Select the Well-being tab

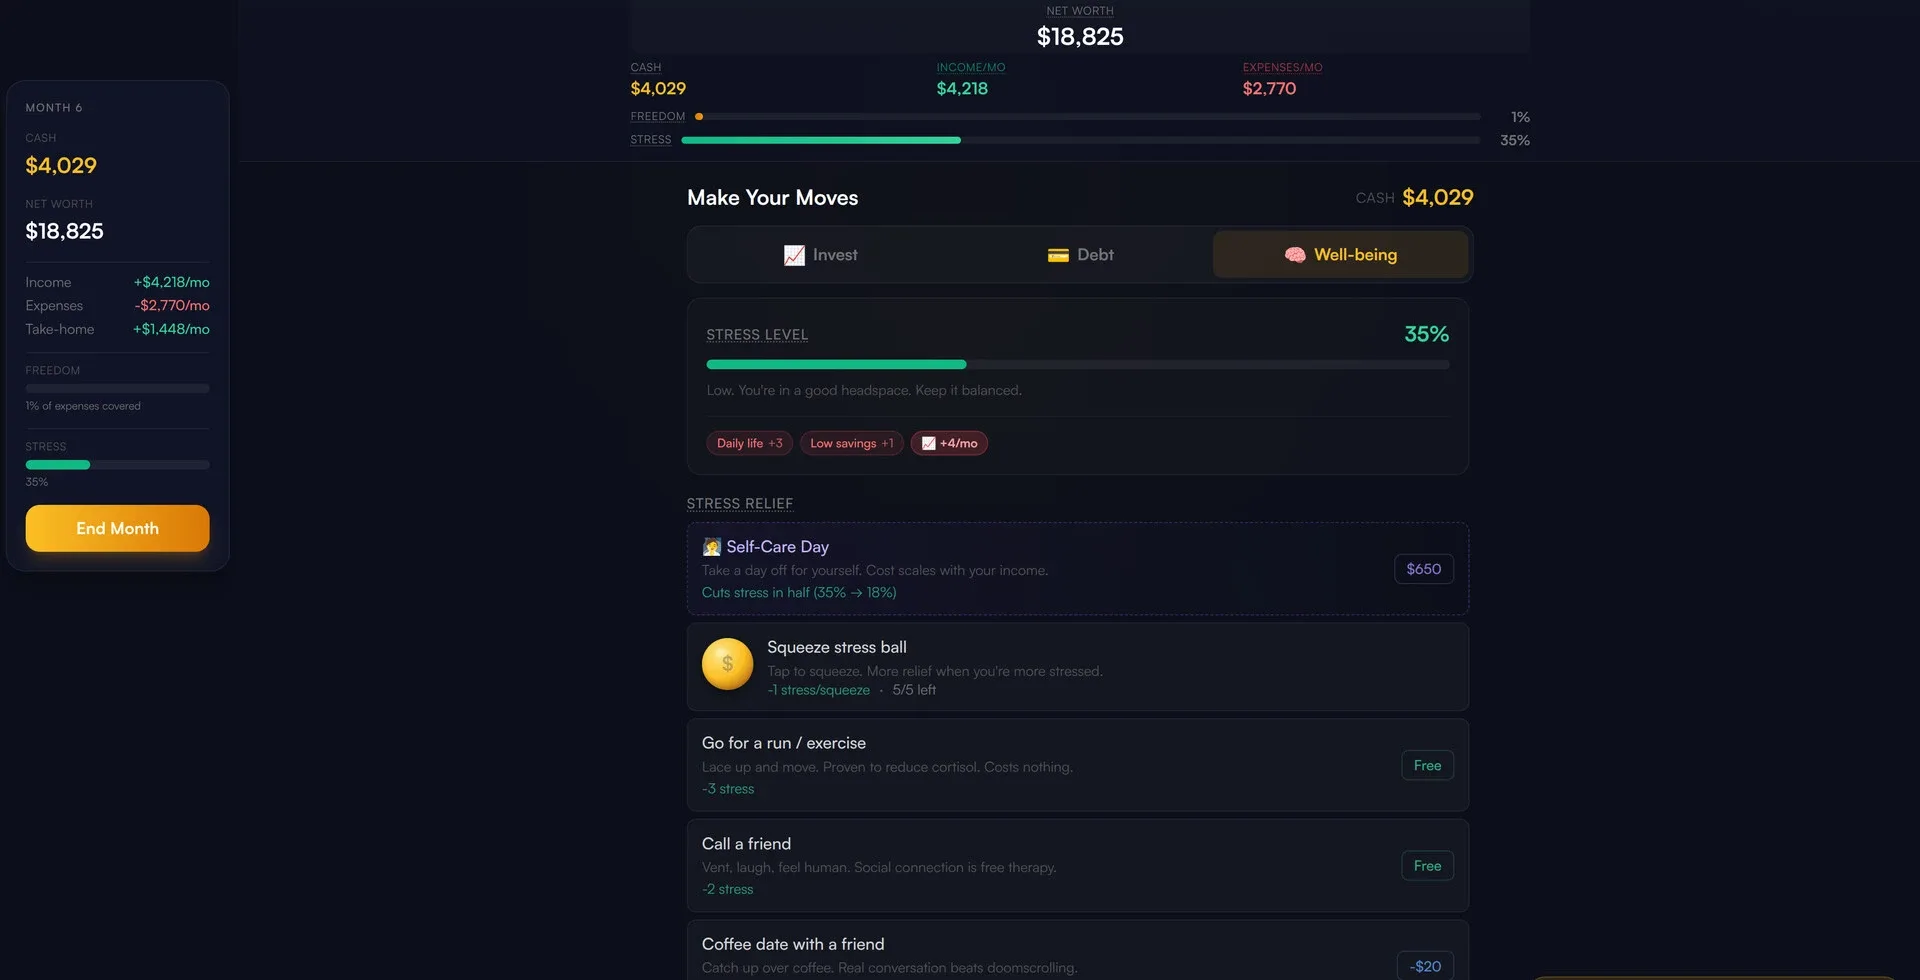tap(1340, 255)
